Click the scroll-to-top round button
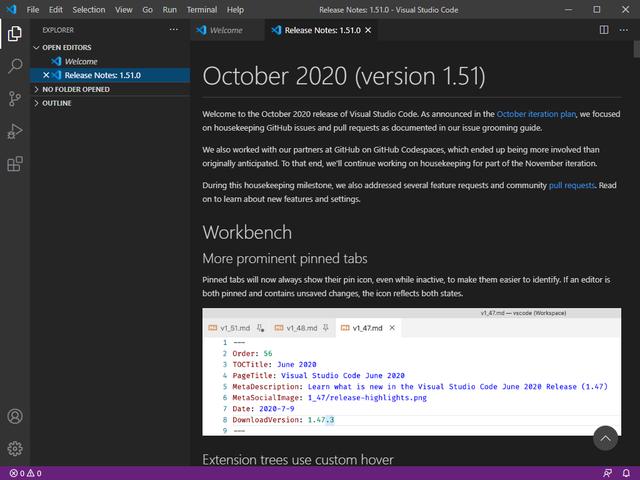This screenshot has height=480, width=640. point(605,438)
